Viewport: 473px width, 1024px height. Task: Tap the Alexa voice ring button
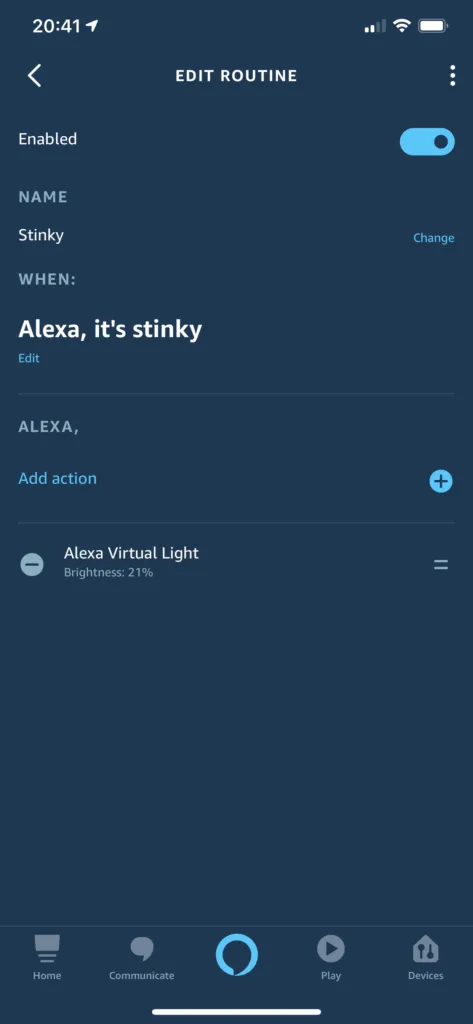(x=236, y=955)
